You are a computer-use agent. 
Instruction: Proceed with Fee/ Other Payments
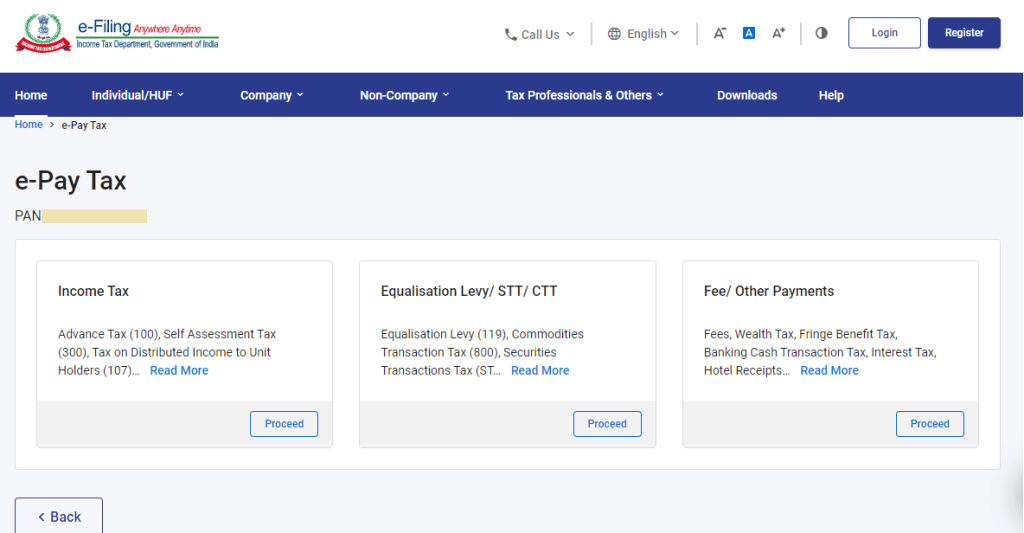point(930,424)
